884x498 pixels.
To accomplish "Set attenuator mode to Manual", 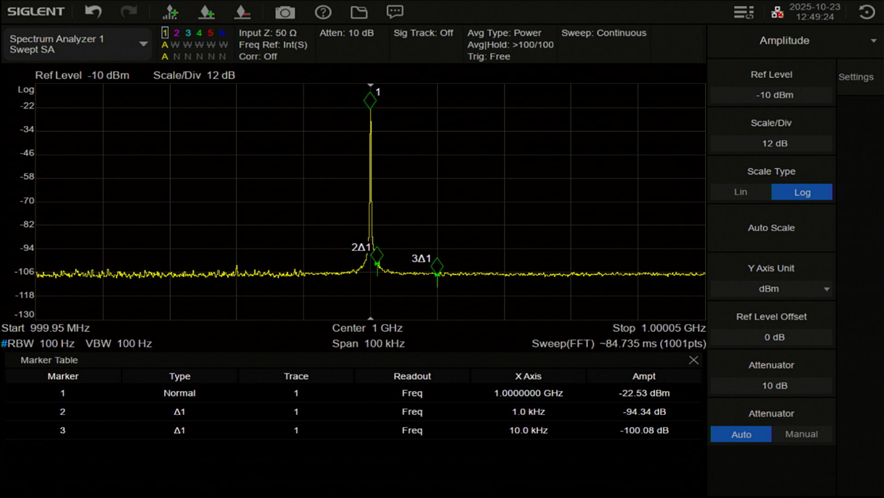I will [802, 434].
